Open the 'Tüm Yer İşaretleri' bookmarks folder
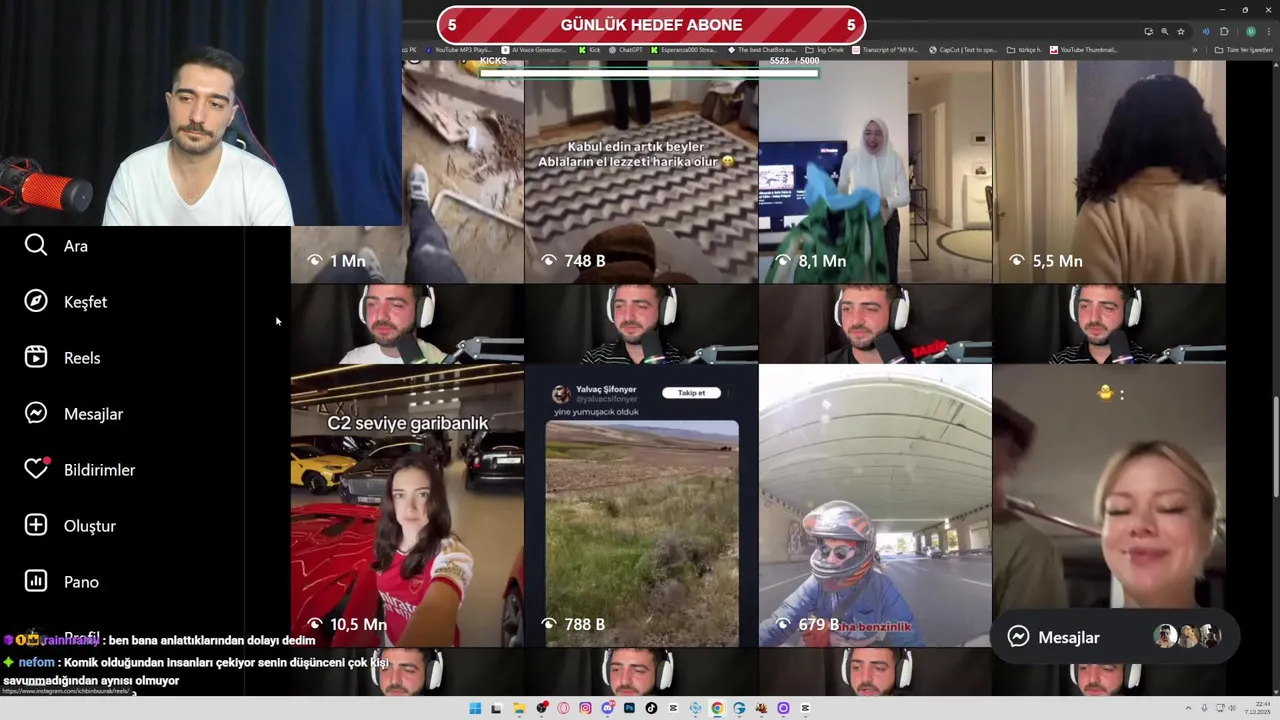 point(1243,50)
